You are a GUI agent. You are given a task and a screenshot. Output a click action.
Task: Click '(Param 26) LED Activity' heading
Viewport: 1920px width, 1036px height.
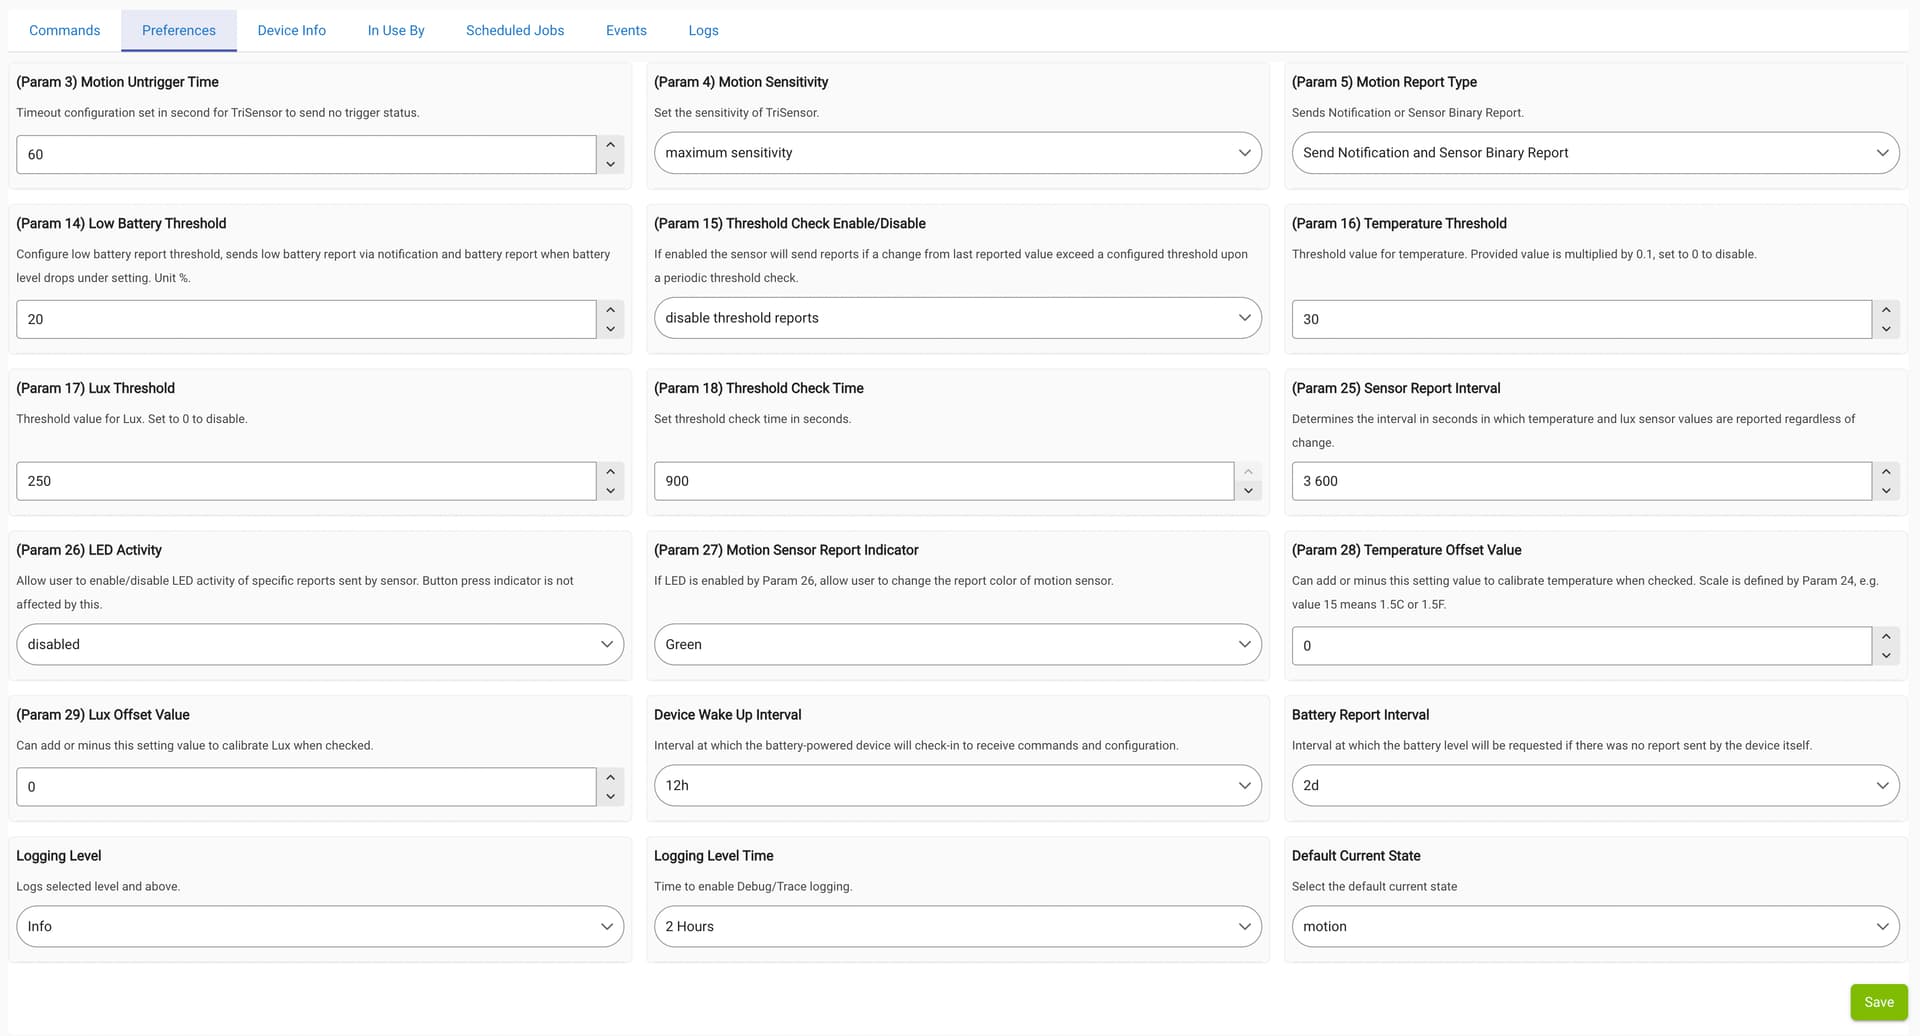pos(89,550)
